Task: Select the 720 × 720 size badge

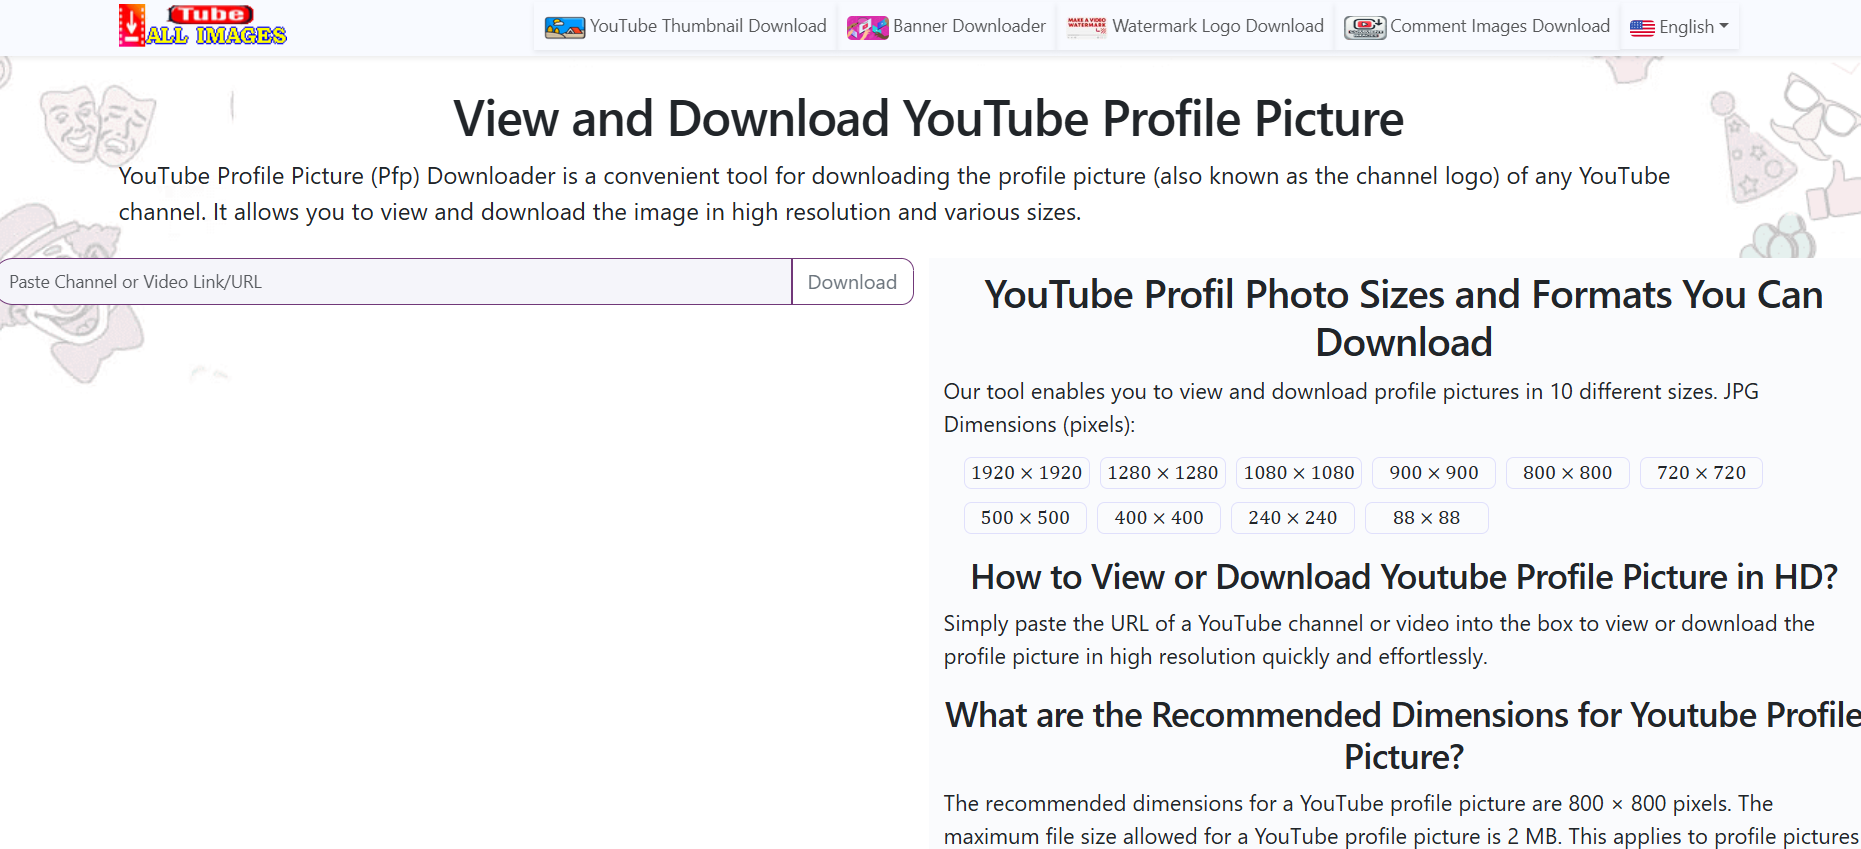Action: tap(1701, 473)
